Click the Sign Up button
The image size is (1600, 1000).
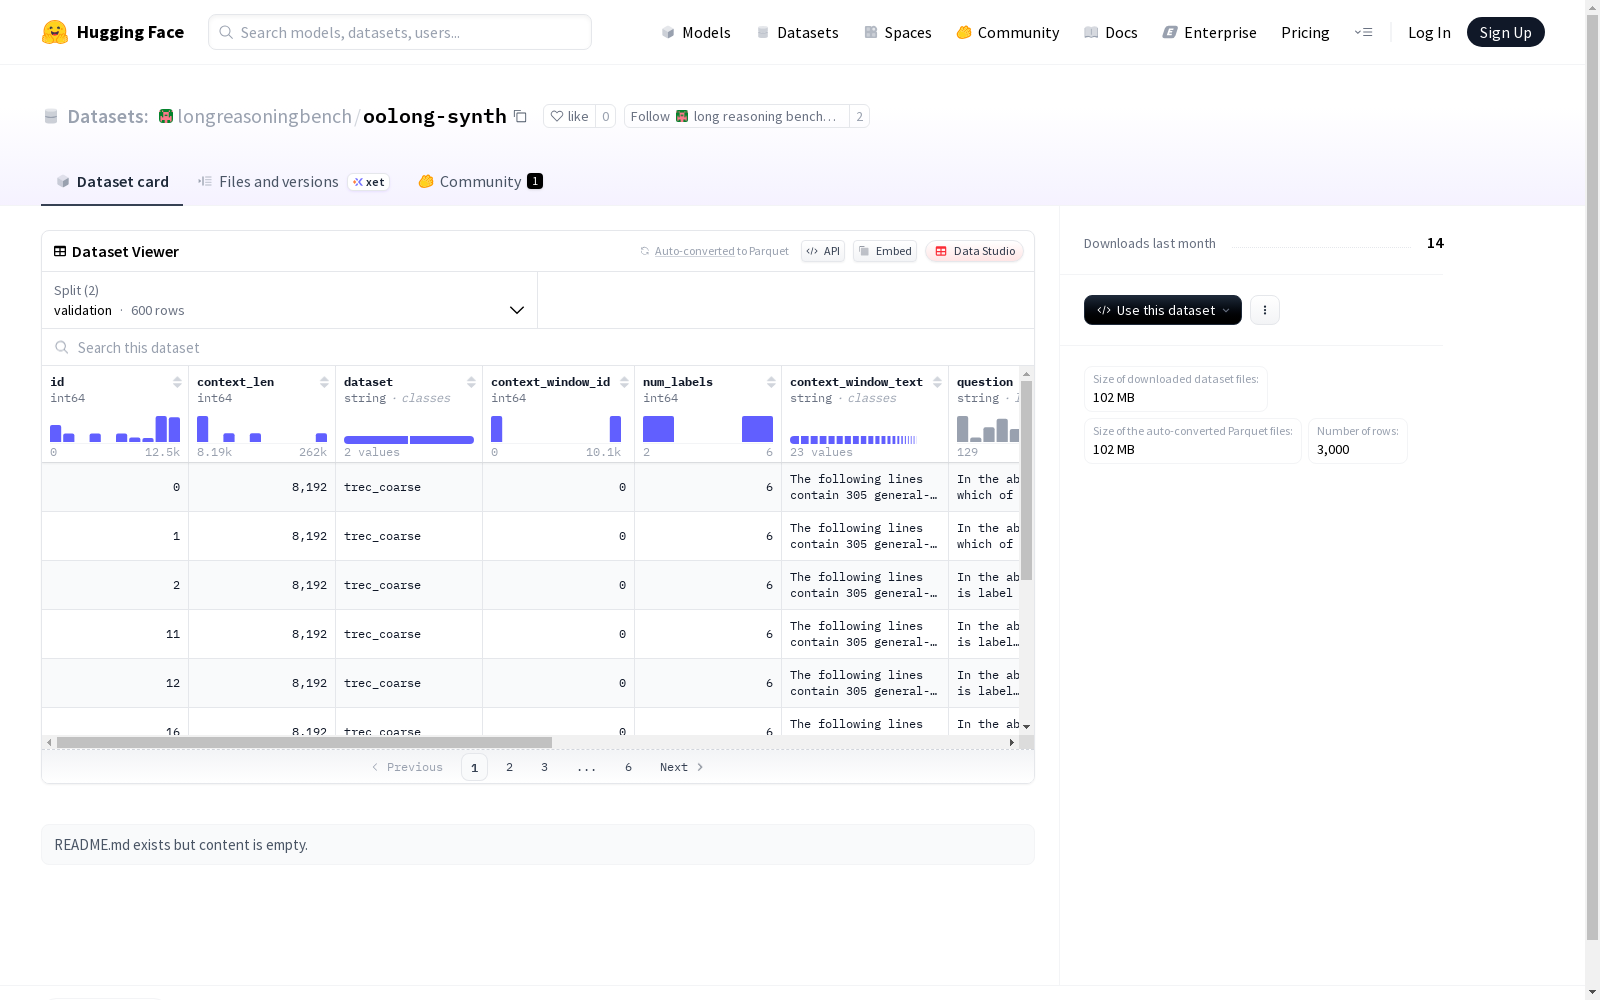(x=1505, y=32)
